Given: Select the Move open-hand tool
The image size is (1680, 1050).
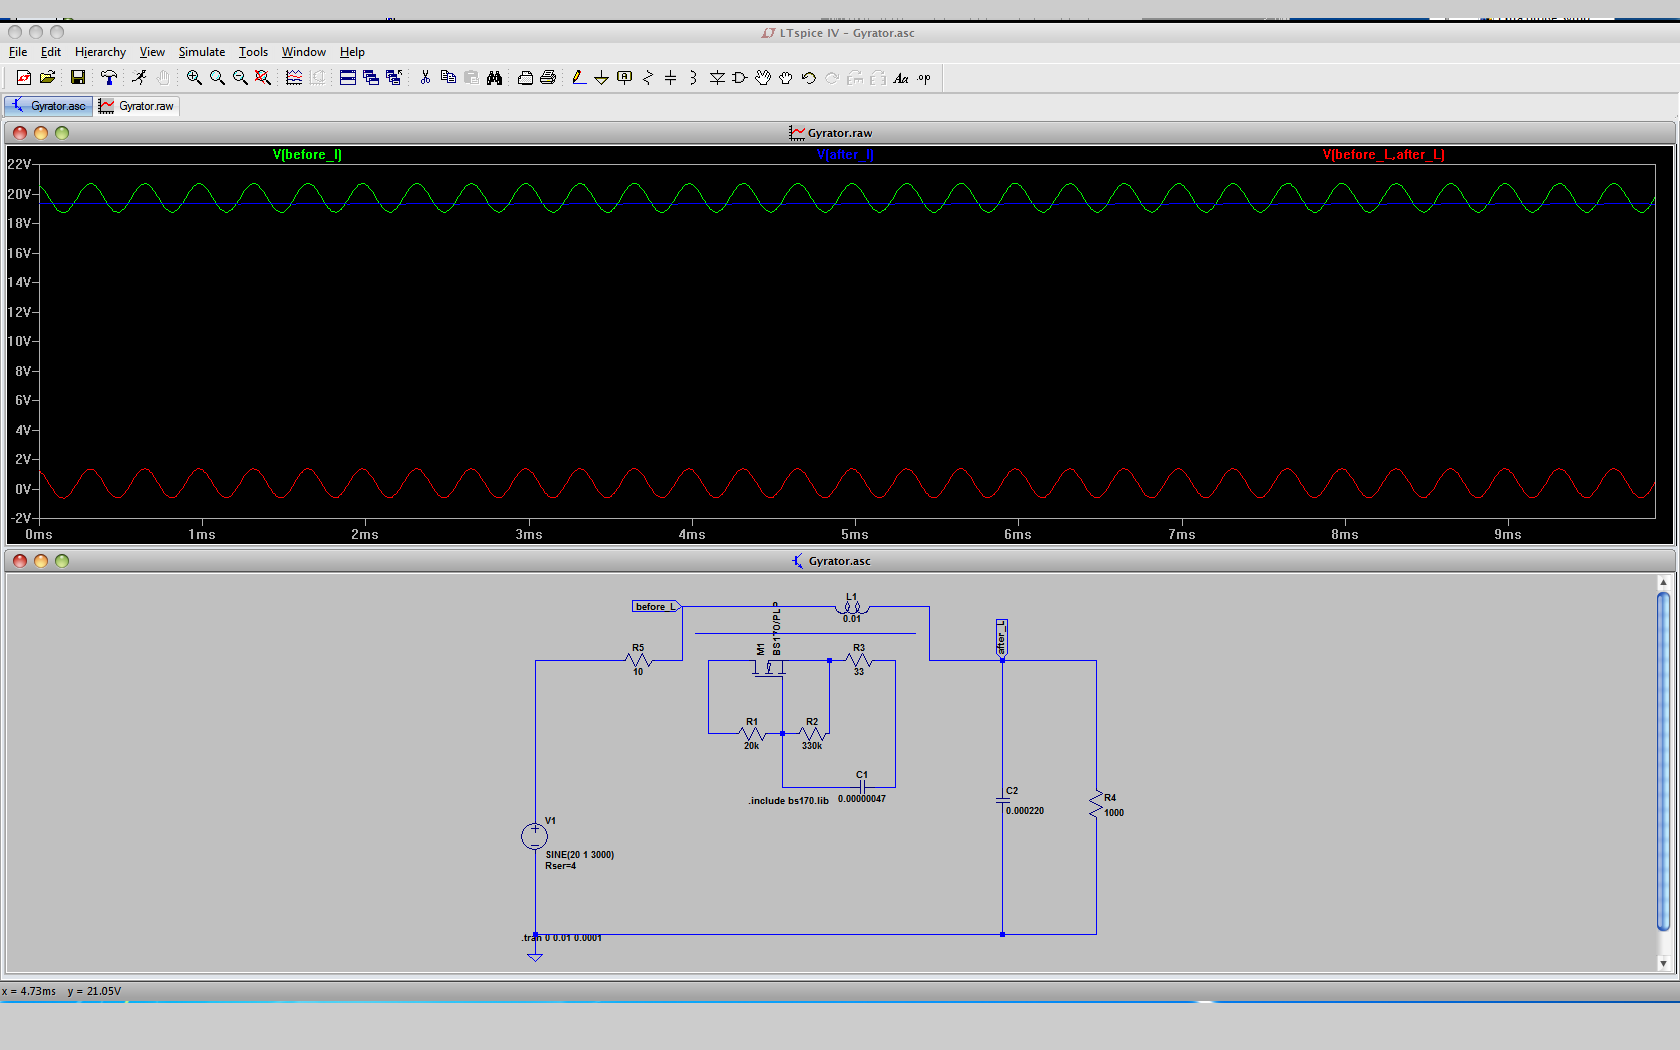Looking at the screenshot, I should (x=763, y=78).
